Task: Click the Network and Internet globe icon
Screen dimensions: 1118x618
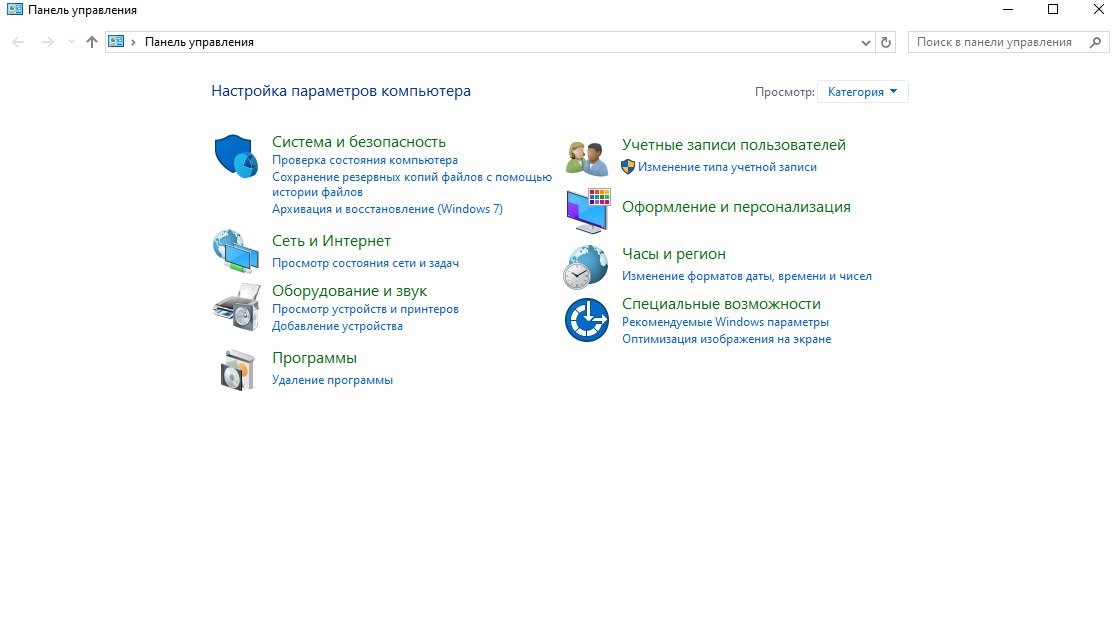Action: pos(236,250)
